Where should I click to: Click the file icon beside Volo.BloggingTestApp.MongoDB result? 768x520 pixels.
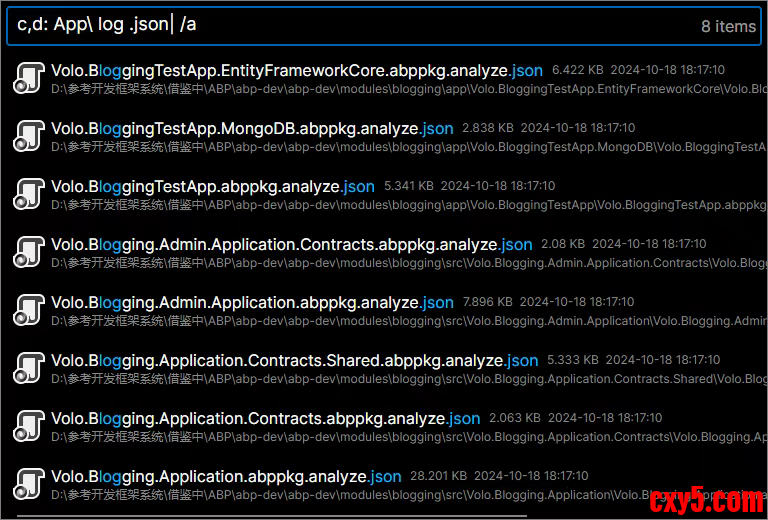click(28, 136)
